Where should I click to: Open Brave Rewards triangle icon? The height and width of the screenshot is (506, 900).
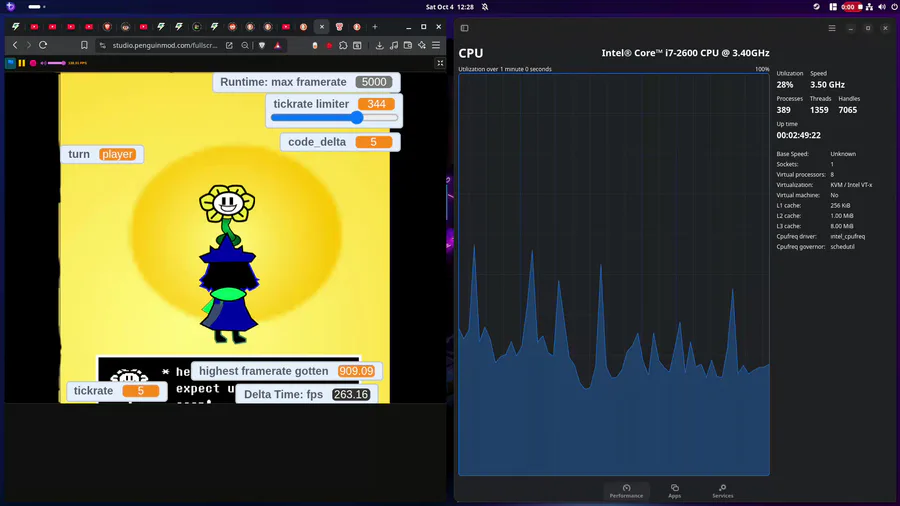pos(278,45)
